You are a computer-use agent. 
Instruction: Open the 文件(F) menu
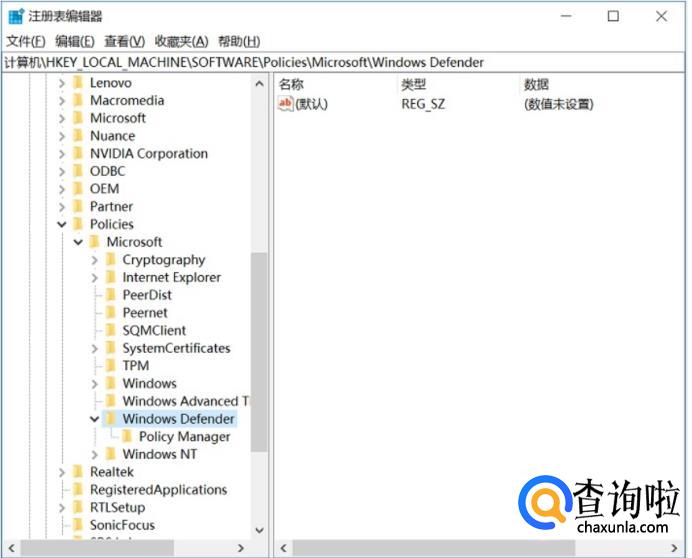(x=26, y=41)
